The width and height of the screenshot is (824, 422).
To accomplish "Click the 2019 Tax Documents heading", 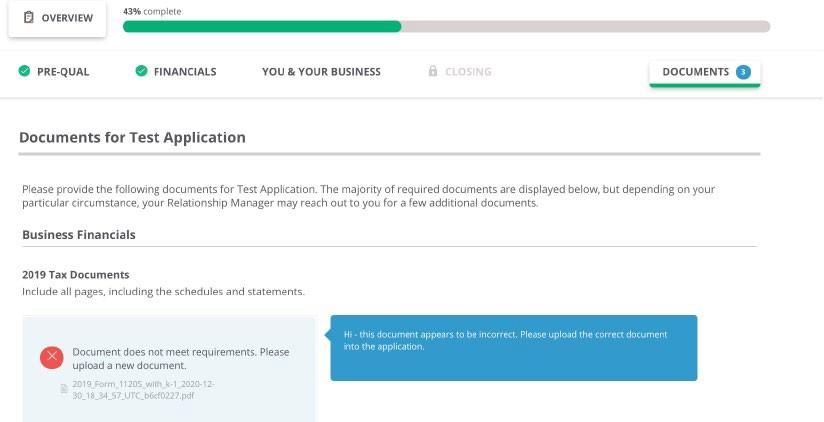I will pyautogui.click(x=76, y=275).
